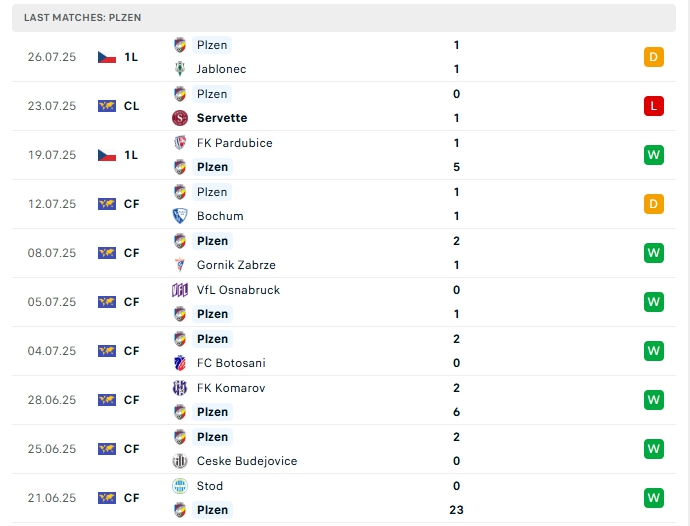
Task: Click the red L result badge
Action: tap(653, 106)
